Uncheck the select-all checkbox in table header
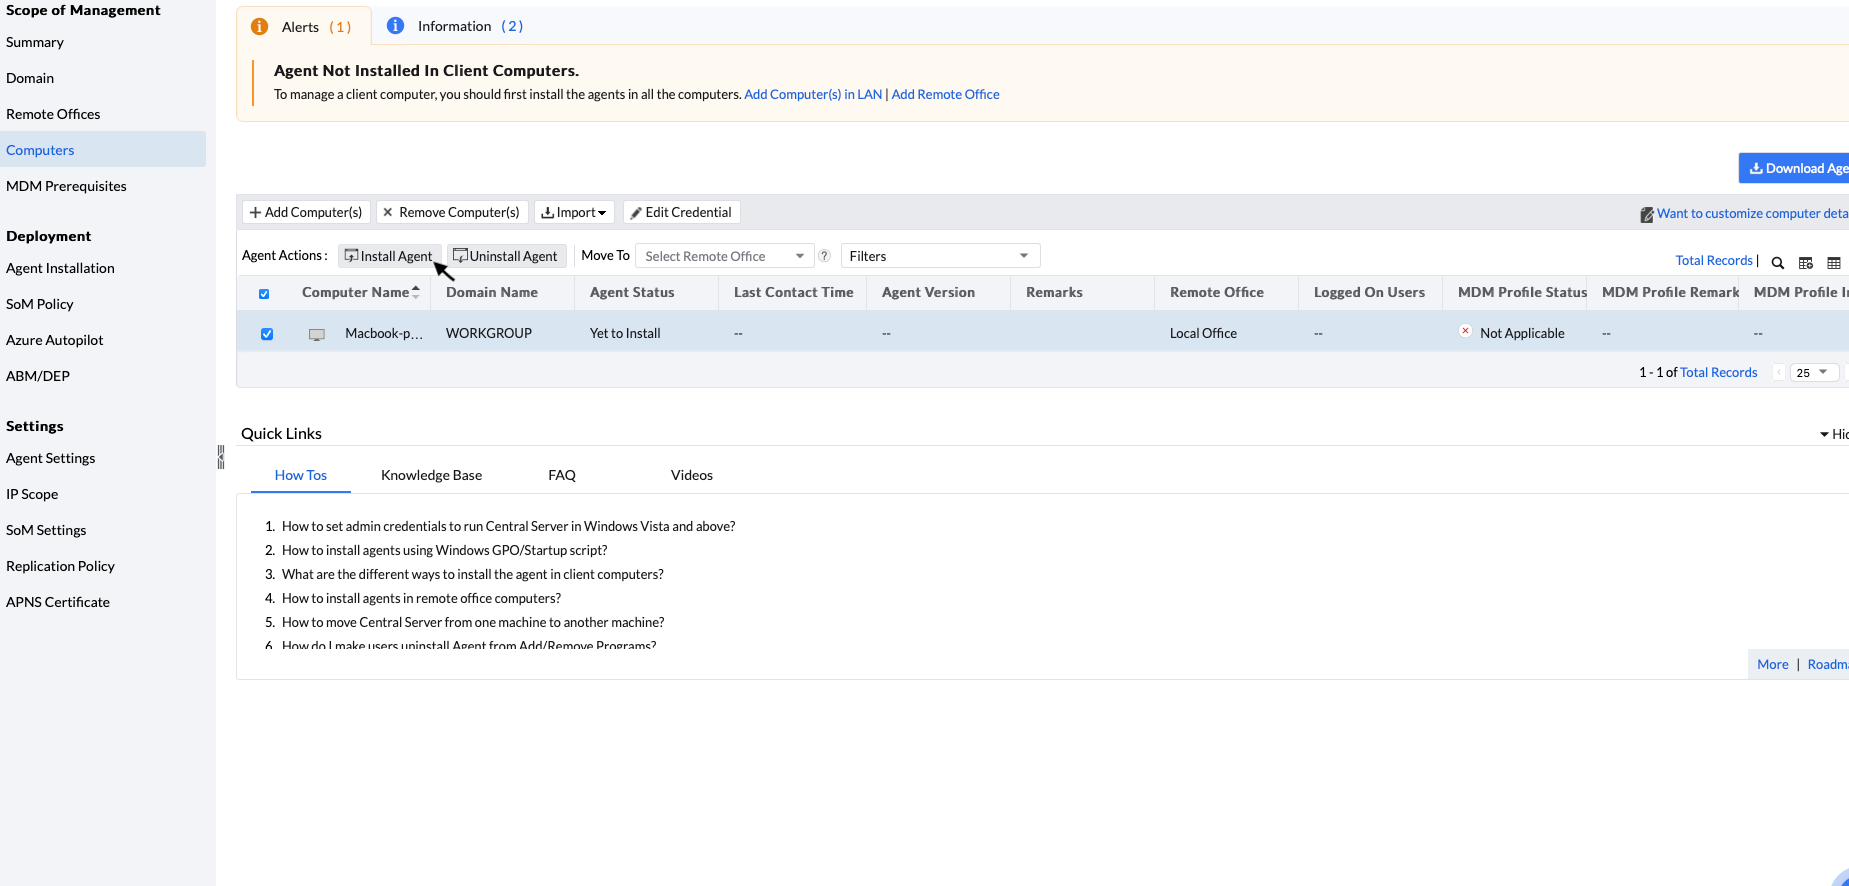The width and height of the screenshot is (1849, 886). pyautogui.click(x=264, y=294)
